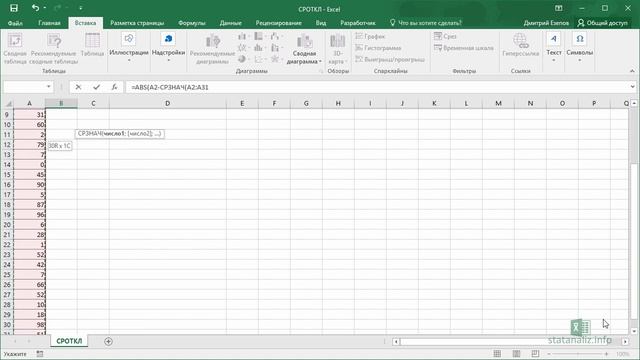The height and width of the screenshot is (360, 640).
Task: Insert a Срез slicer filter
Action: [x=445, y=36]
